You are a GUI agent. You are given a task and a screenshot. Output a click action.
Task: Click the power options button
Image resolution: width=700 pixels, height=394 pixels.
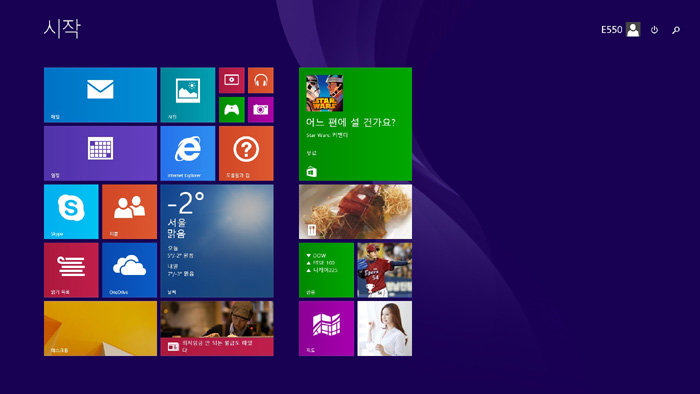(x=654, y=30)
